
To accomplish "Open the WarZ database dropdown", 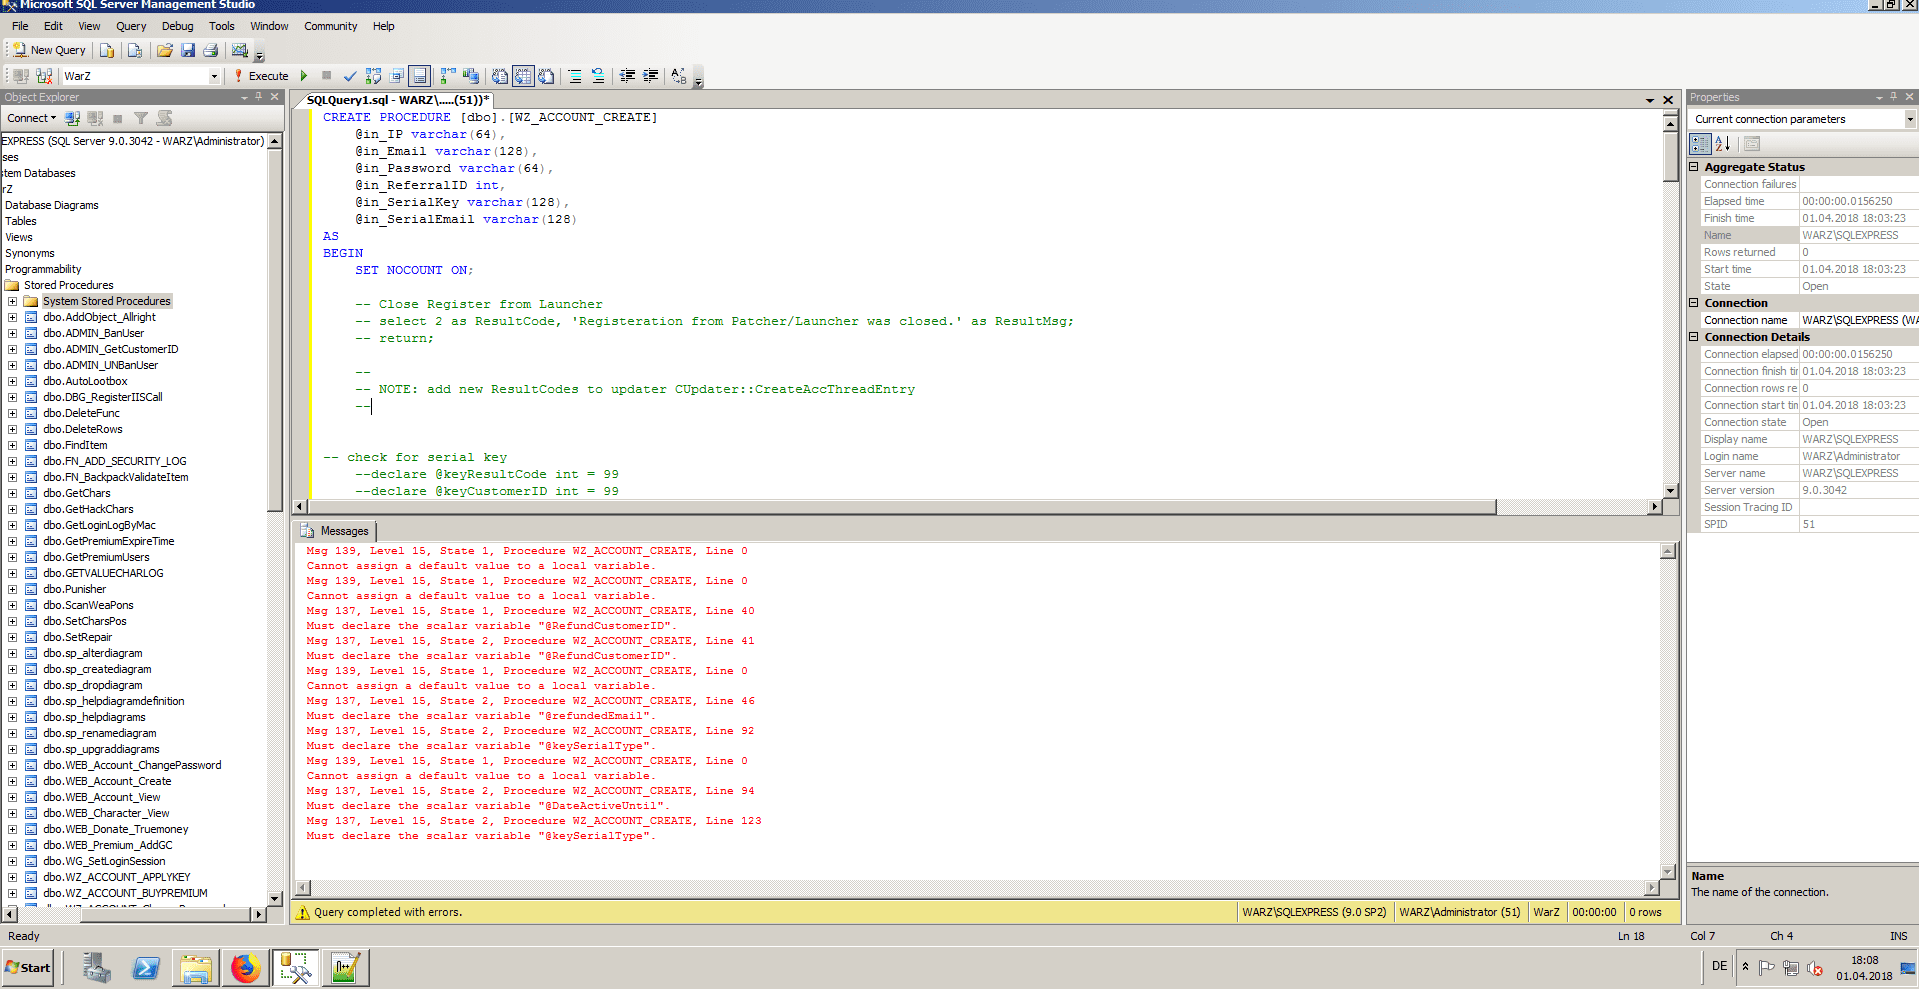I will pos(214,76).
